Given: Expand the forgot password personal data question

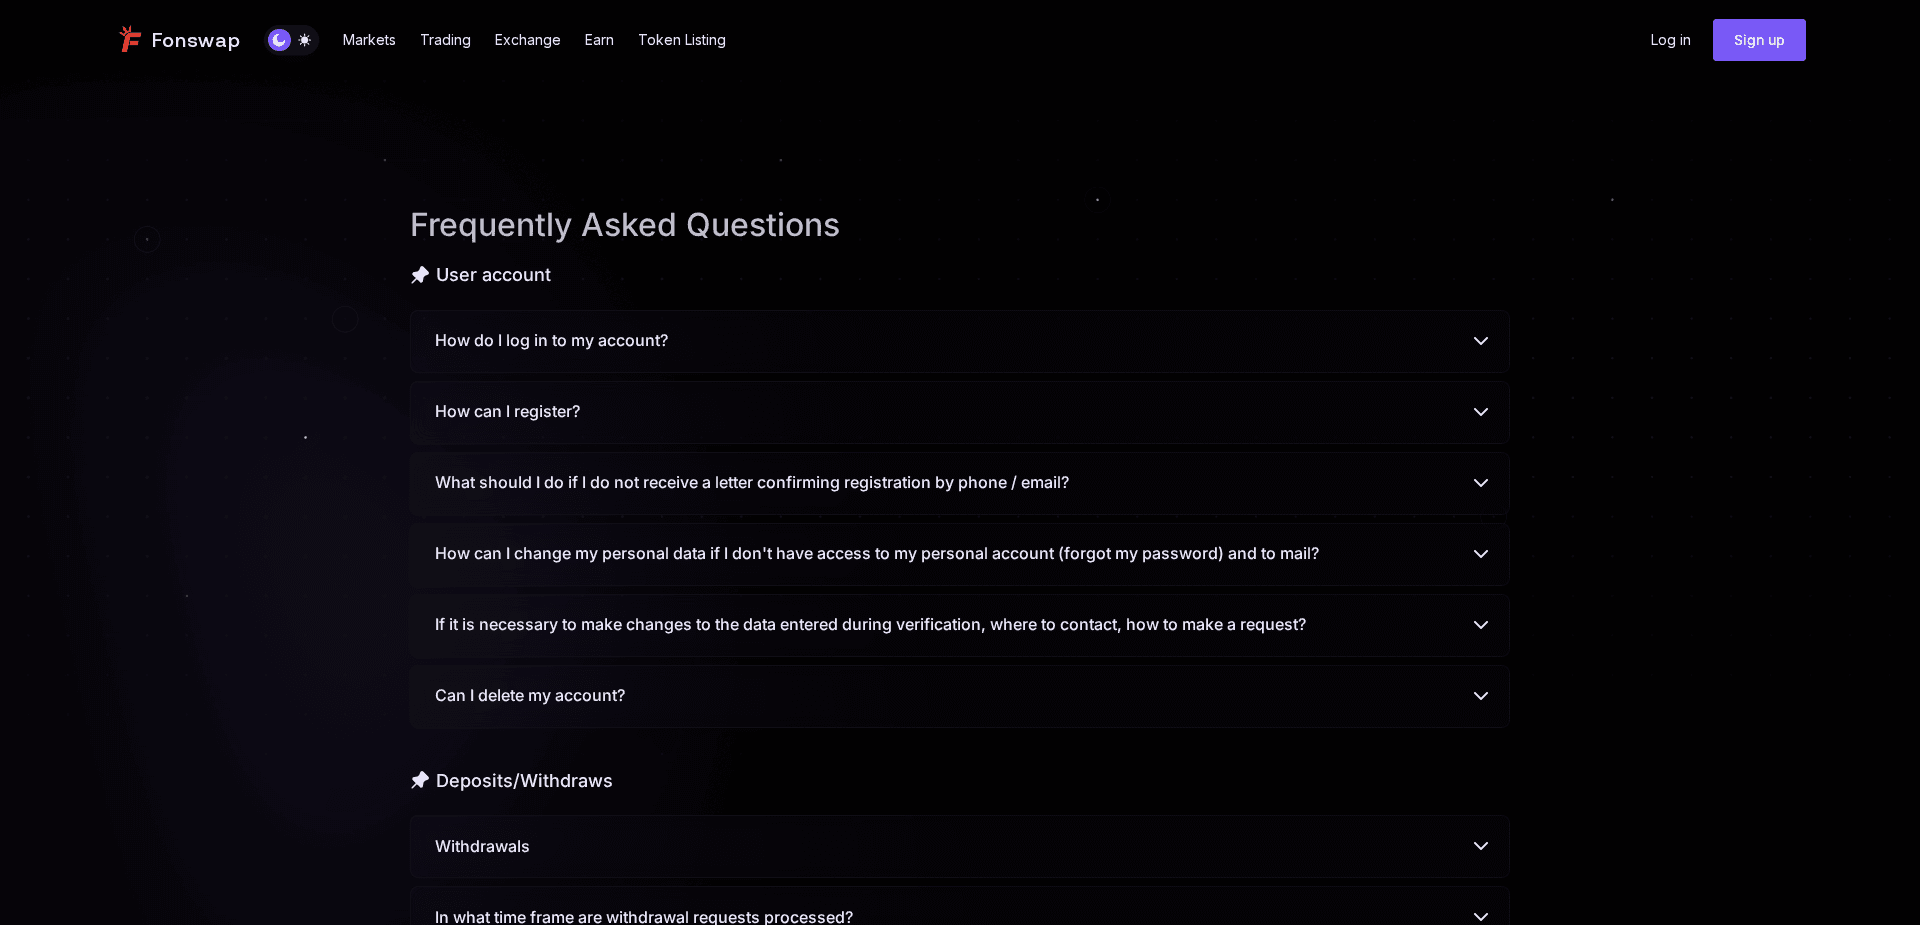Looking at the screenshot, I should point(958,554).
